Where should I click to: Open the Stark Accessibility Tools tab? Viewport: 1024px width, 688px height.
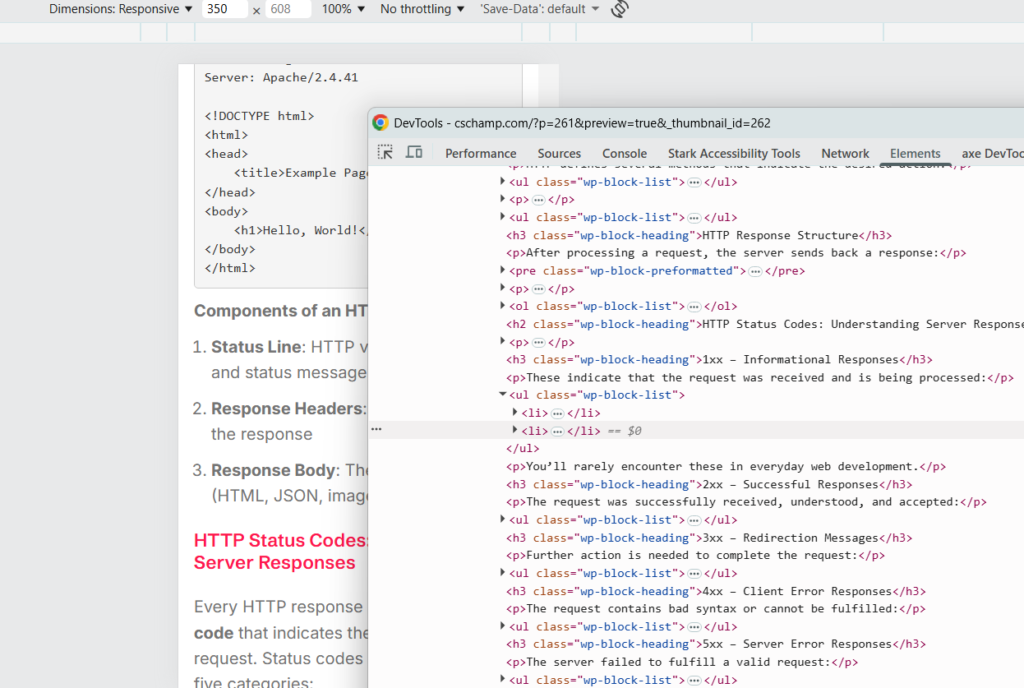tap(734, 153)
